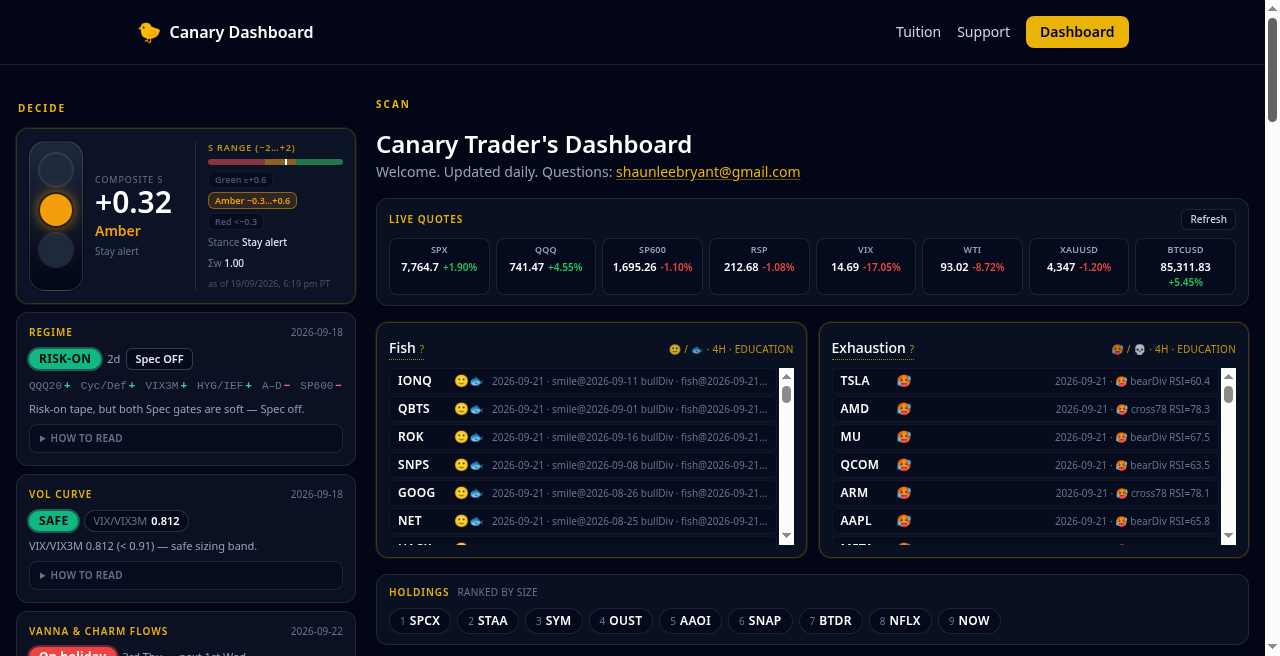Open the SPX quote card
The height and width of the screenshot is (656, 1280).
click(439, 267)
